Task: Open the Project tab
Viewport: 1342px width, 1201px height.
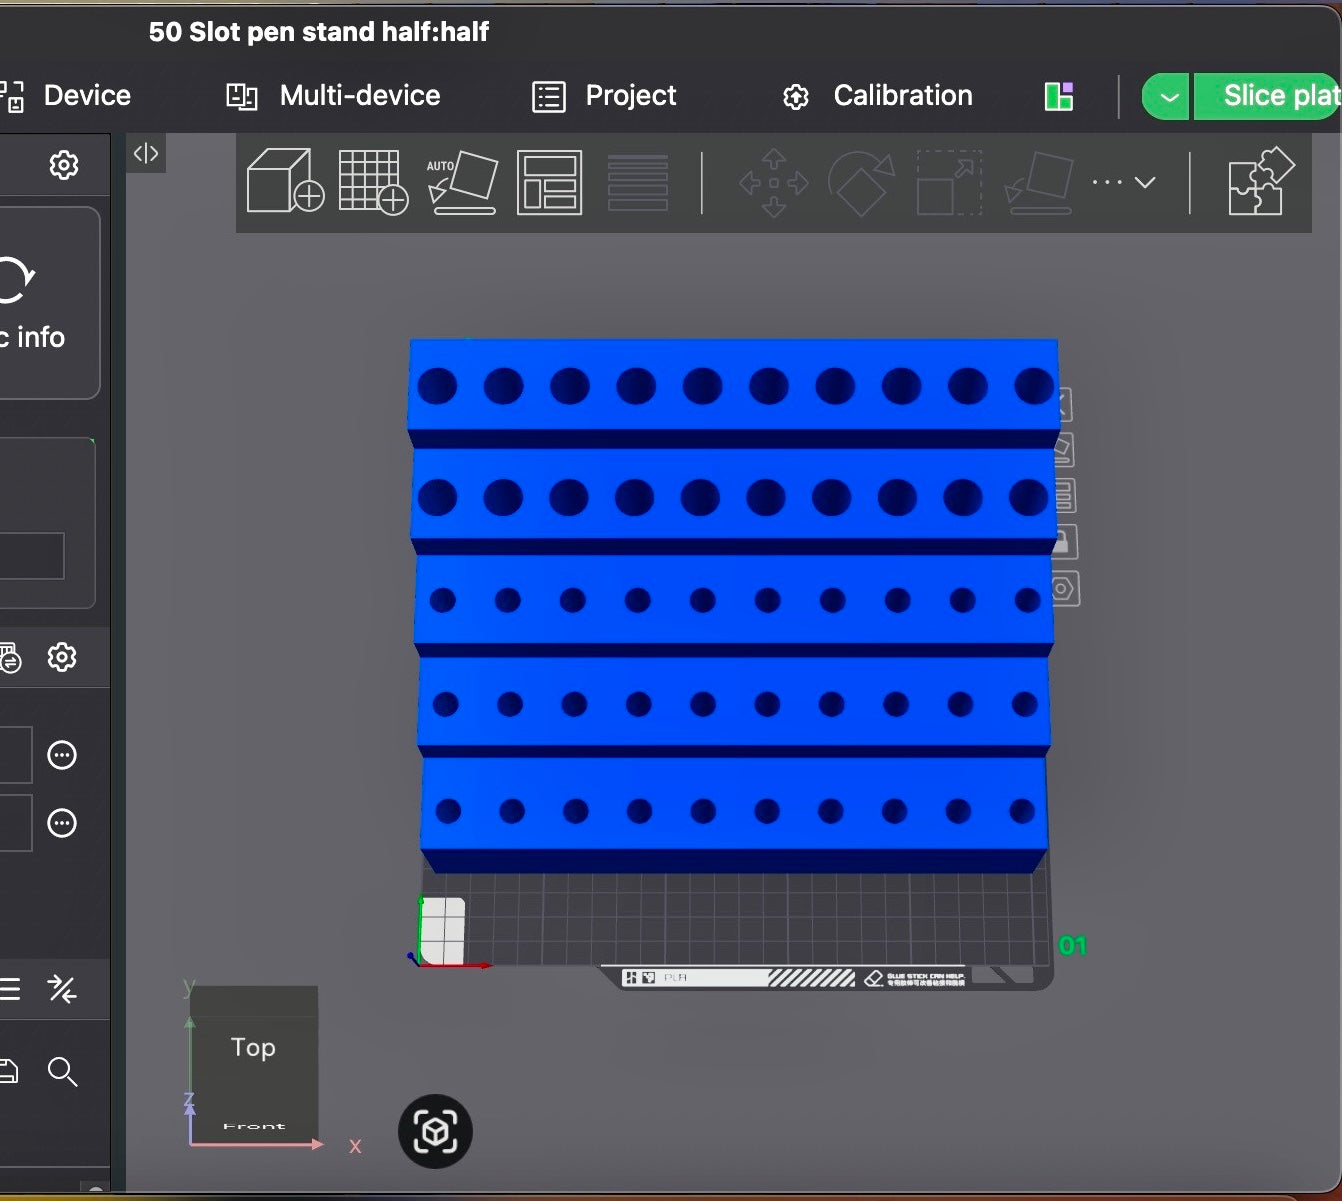Action: click(604, 96)
